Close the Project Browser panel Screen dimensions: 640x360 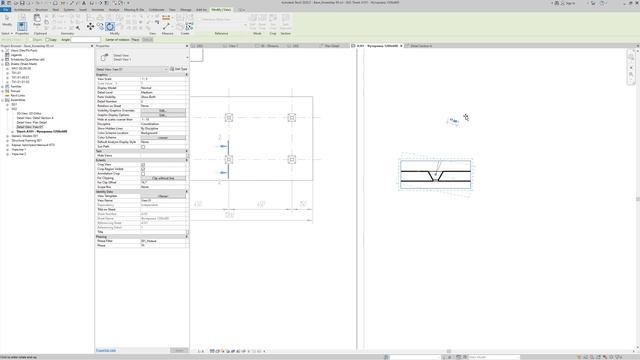pyautogui.click(x=92, y=46)
